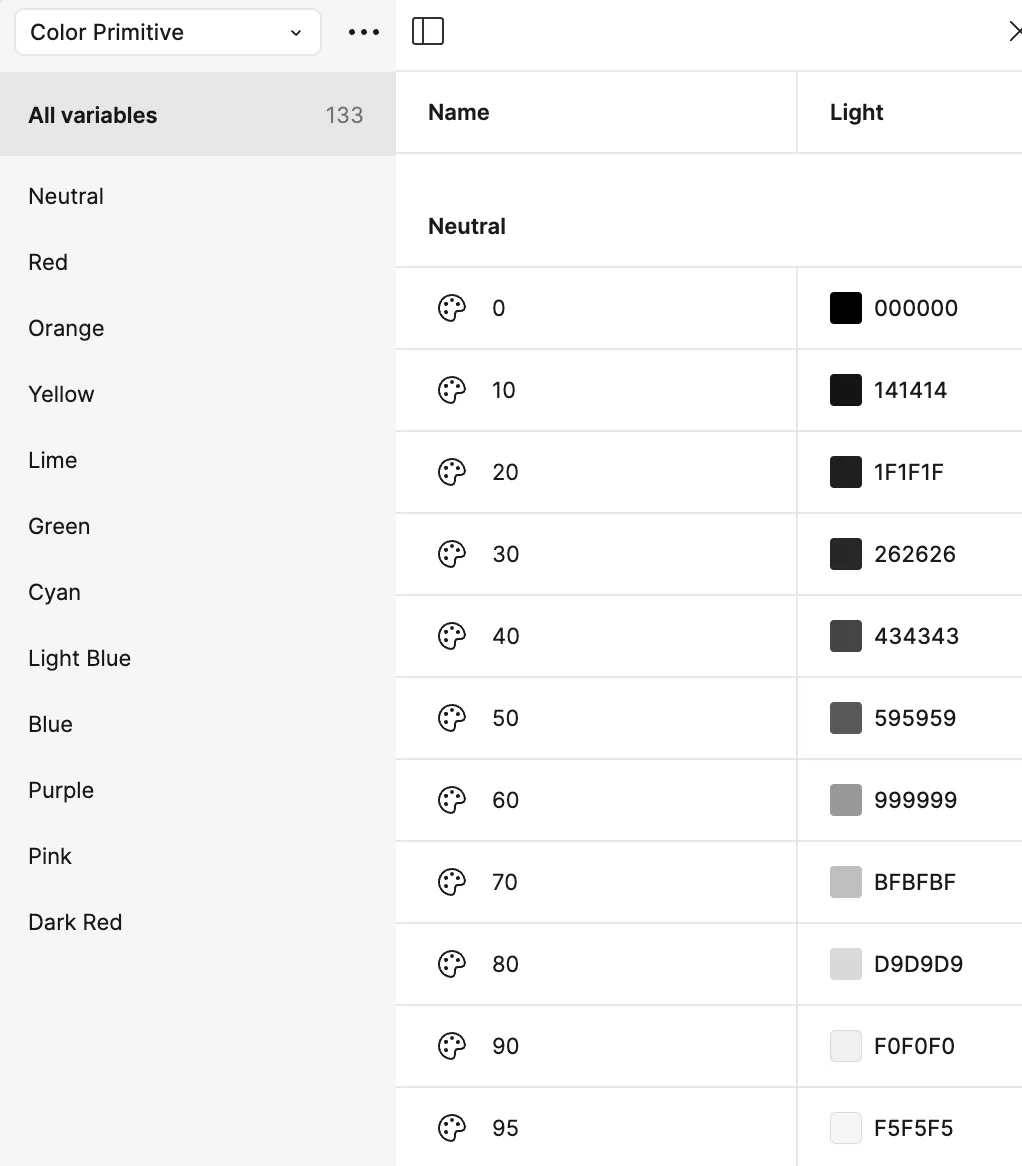1022x1166 pixels.
Task: Click the palette icon for variable 40
Action: [x=452, y=636]
